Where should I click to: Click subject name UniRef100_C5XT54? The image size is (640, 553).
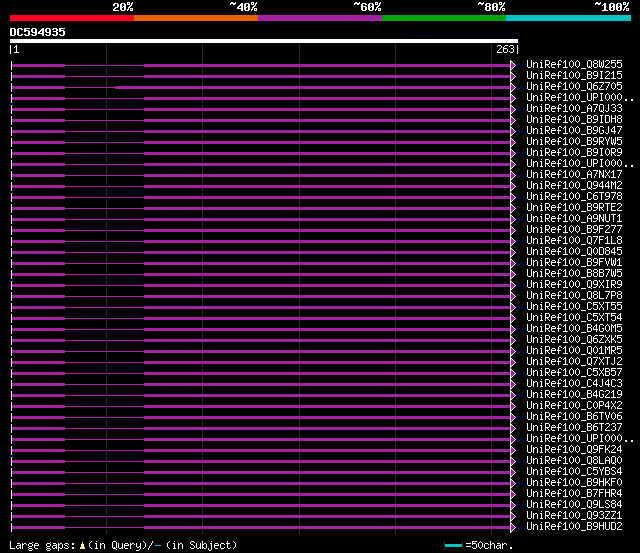click(x=574, y=318)
